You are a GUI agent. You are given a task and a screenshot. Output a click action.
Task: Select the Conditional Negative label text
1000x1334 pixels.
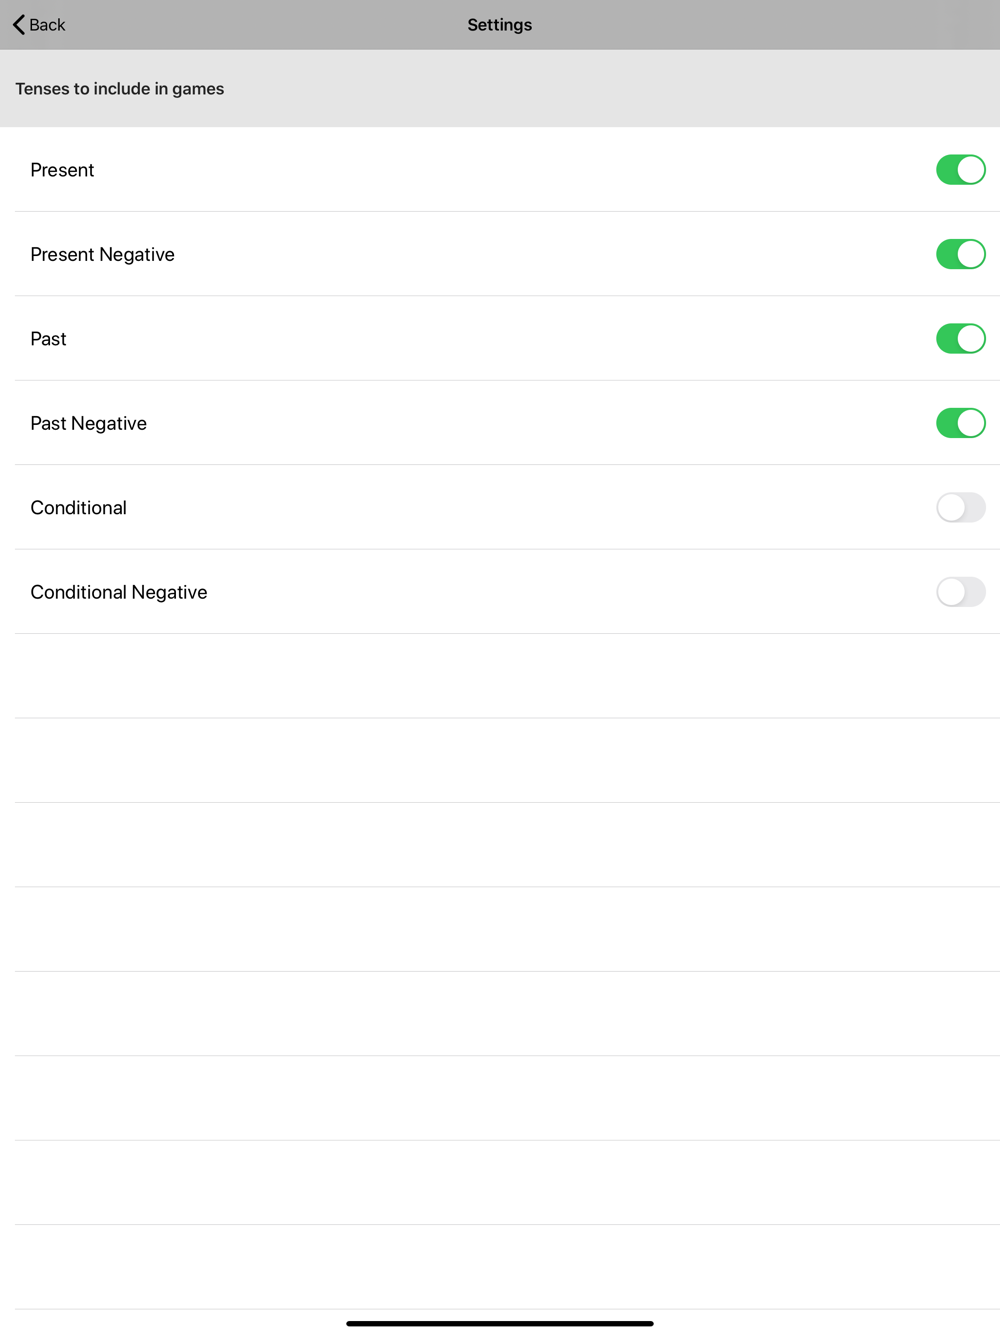click(x=118, y=593)
